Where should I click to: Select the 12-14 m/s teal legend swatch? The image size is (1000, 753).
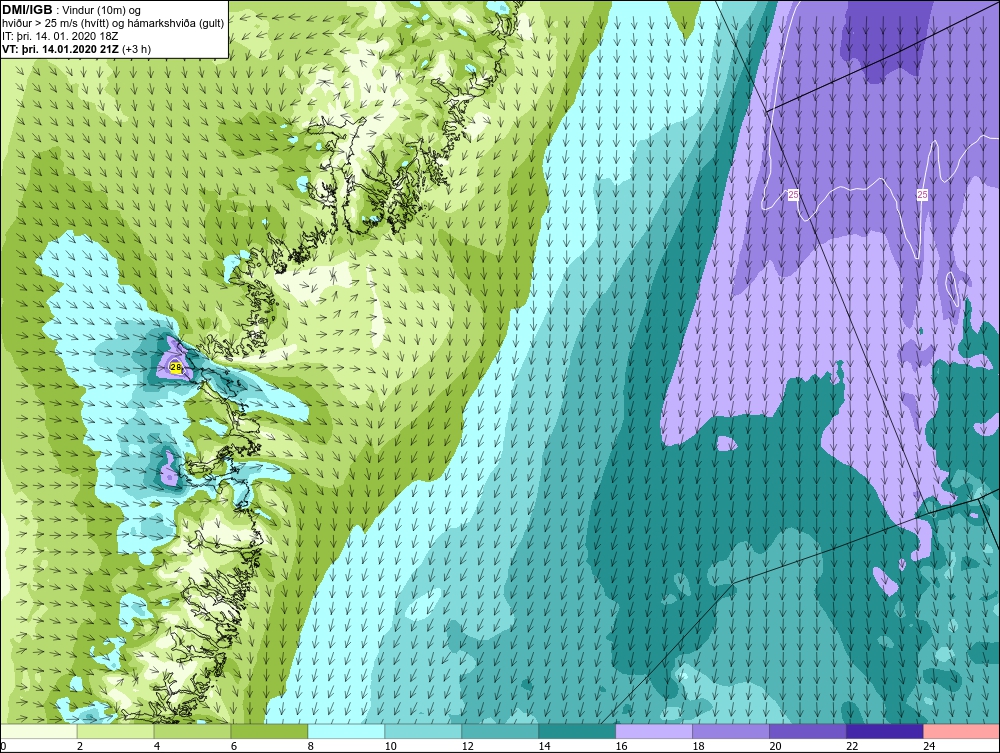click(x=500, y=731)
